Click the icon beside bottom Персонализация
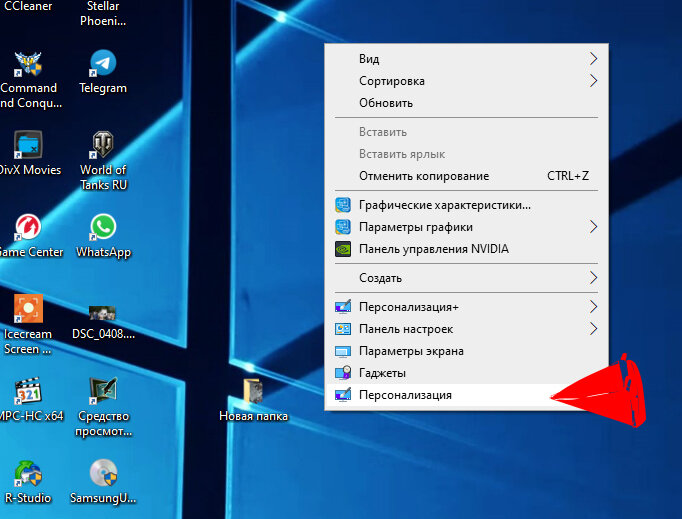This screenshot has width=682, height=519. click(x=343, y=395)
